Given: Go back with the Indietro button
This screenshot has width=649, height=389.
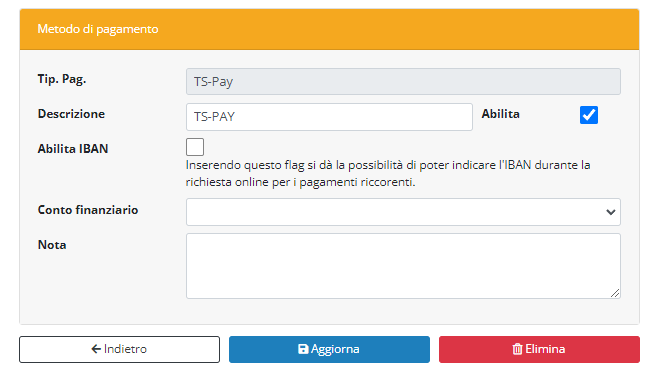Looking at the screenshot, I should (119, 349).
